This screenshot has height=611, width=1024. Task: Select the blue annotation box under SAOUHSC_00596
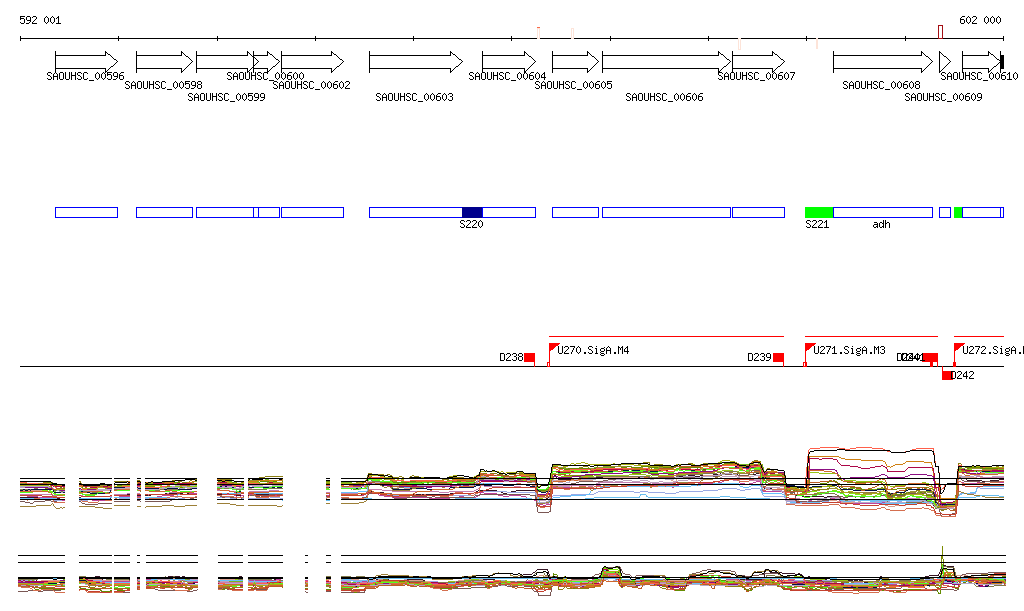[86, 212]
